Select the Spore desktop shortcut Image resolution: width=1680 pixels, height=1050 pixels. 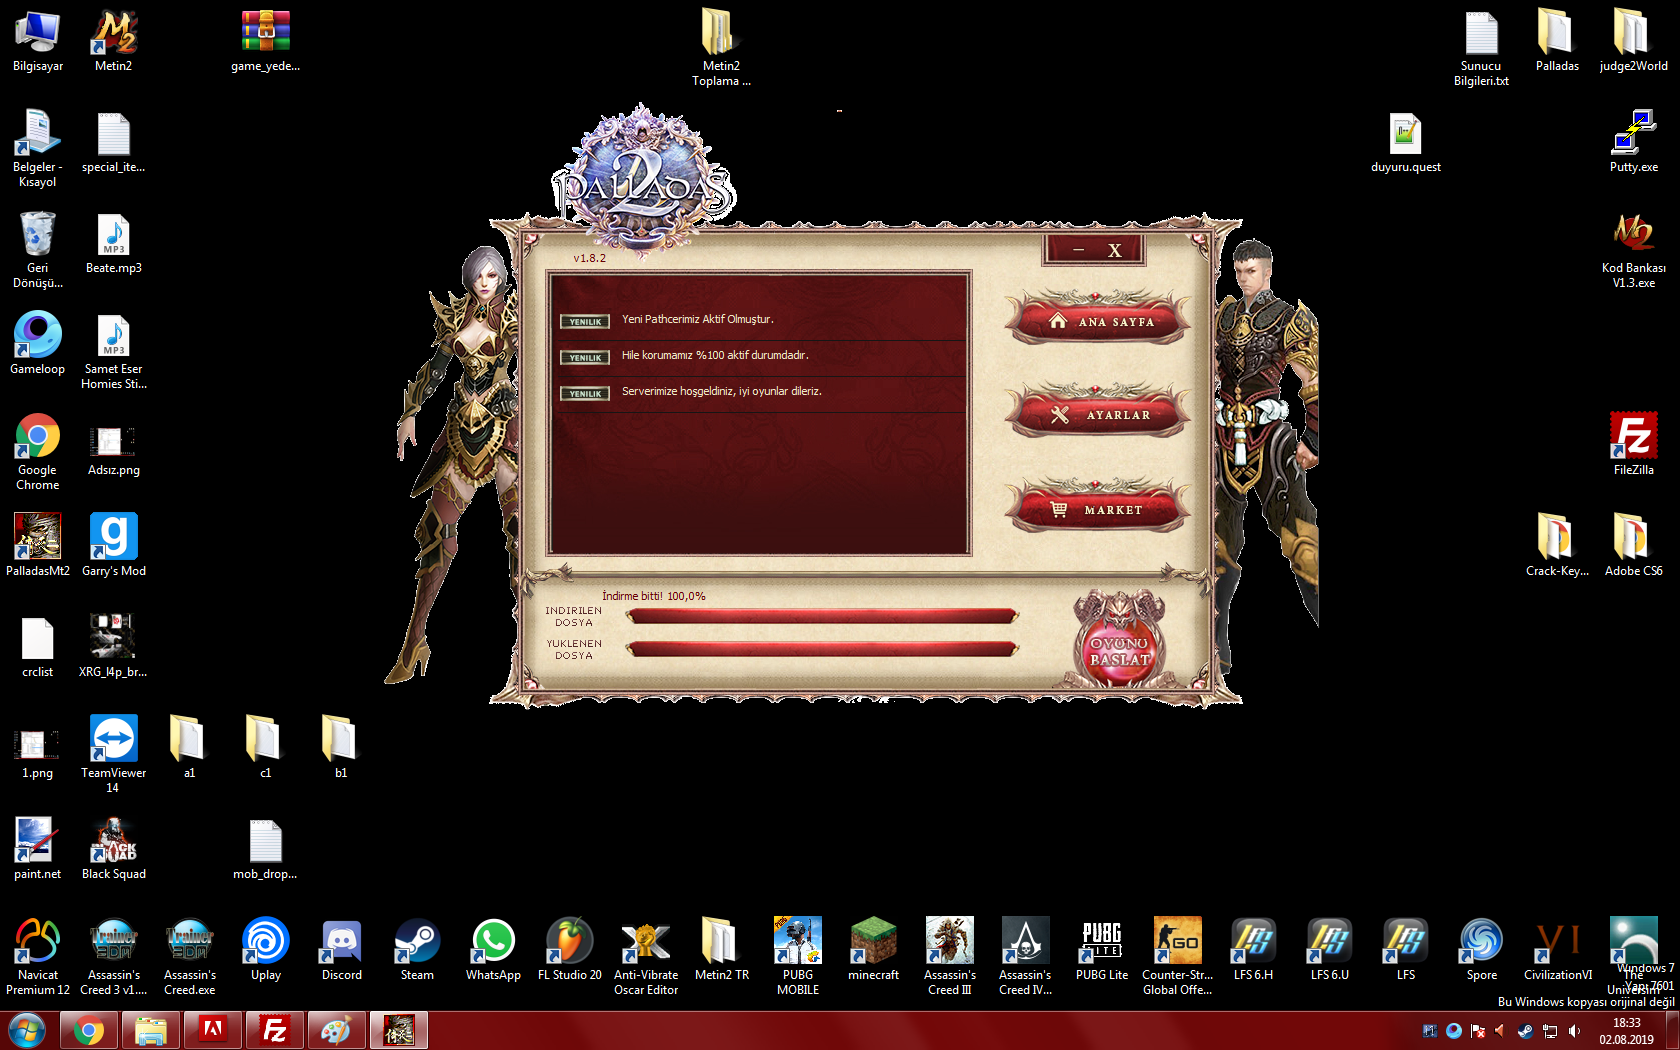click(1481, 950)
